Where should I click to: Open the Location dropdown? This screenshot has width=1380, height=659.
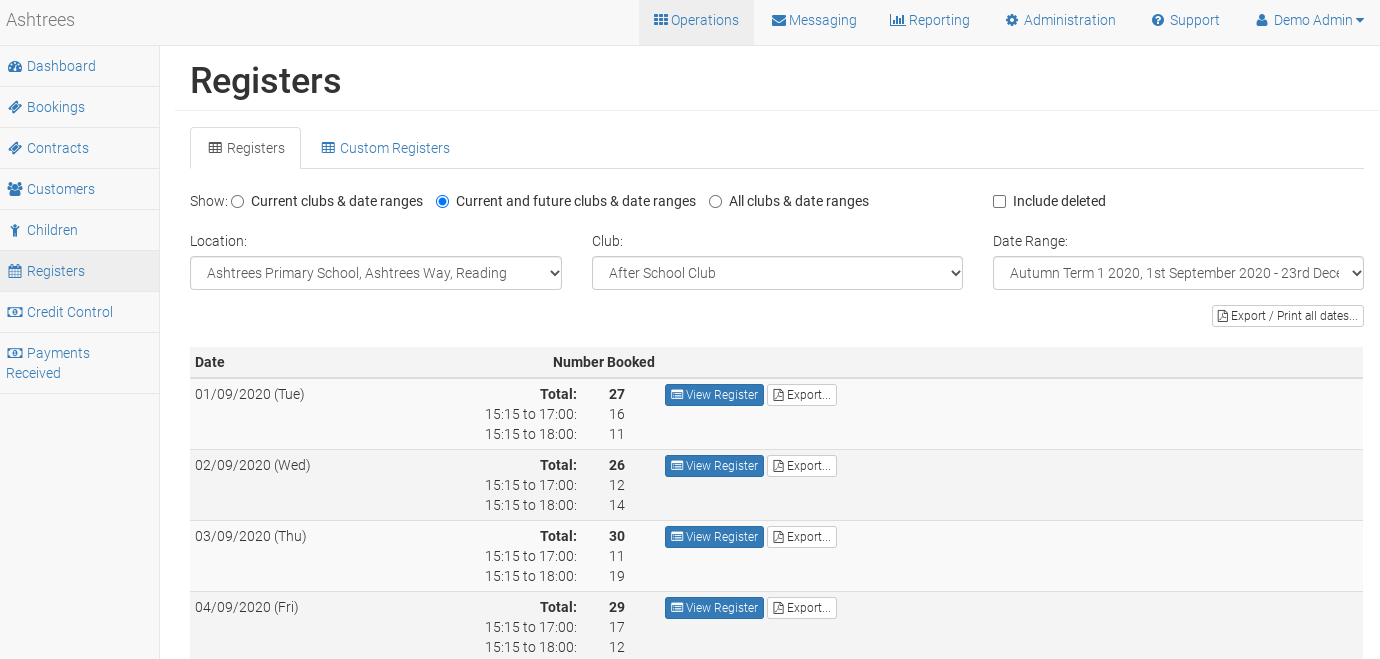click(x=376, y=273)
